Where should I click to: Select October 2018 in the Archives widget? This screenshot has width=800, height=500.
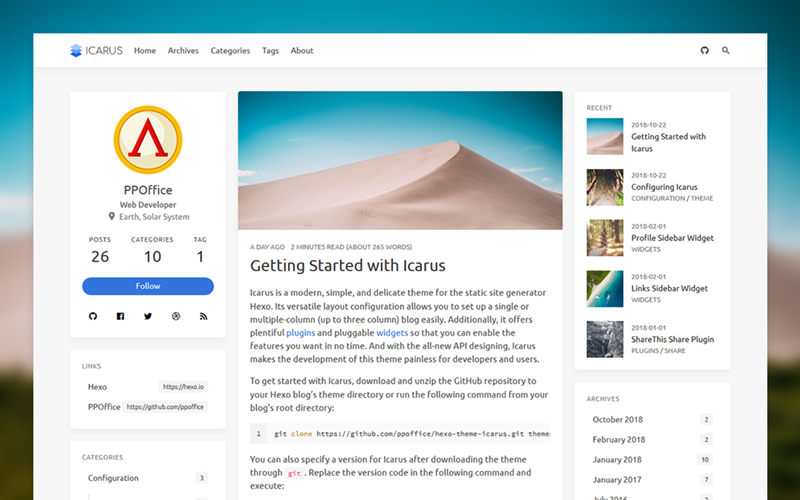[617, 420]
